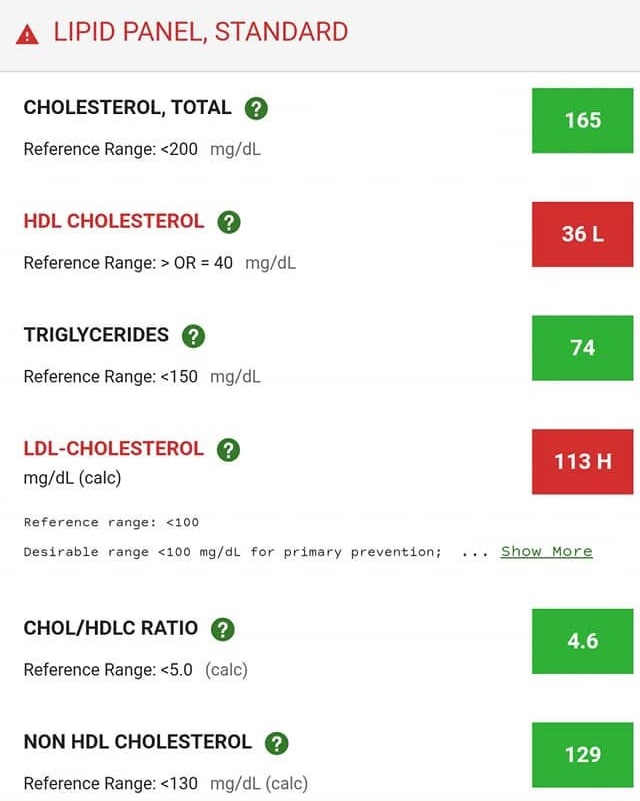Click the Triglycerides question mark icon
Screen dimensions: 640x801
click(194, 335)
